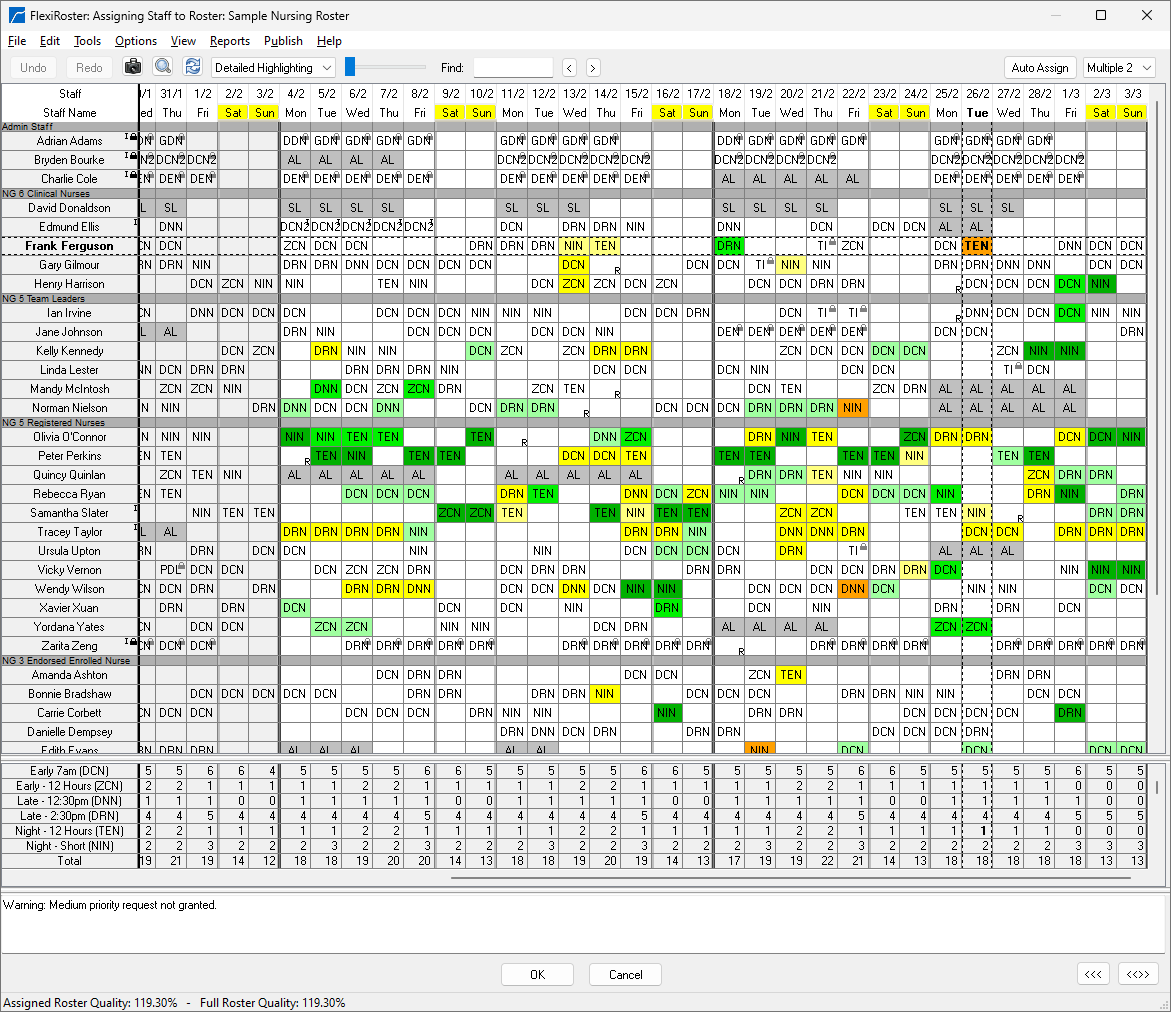This screenshot has width=1171, height=1012.
Task: Open the Tools menu
Action: click(87, 41)
